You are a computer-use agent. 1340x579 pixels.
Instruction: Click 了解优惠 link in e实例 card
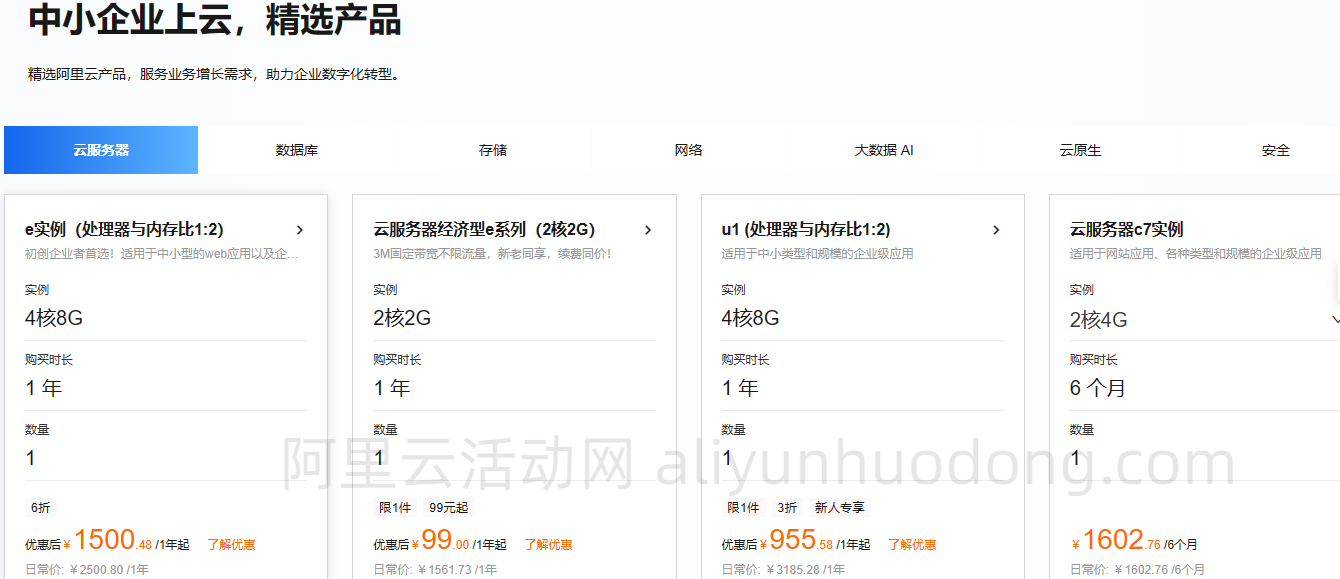coord(231,545)
